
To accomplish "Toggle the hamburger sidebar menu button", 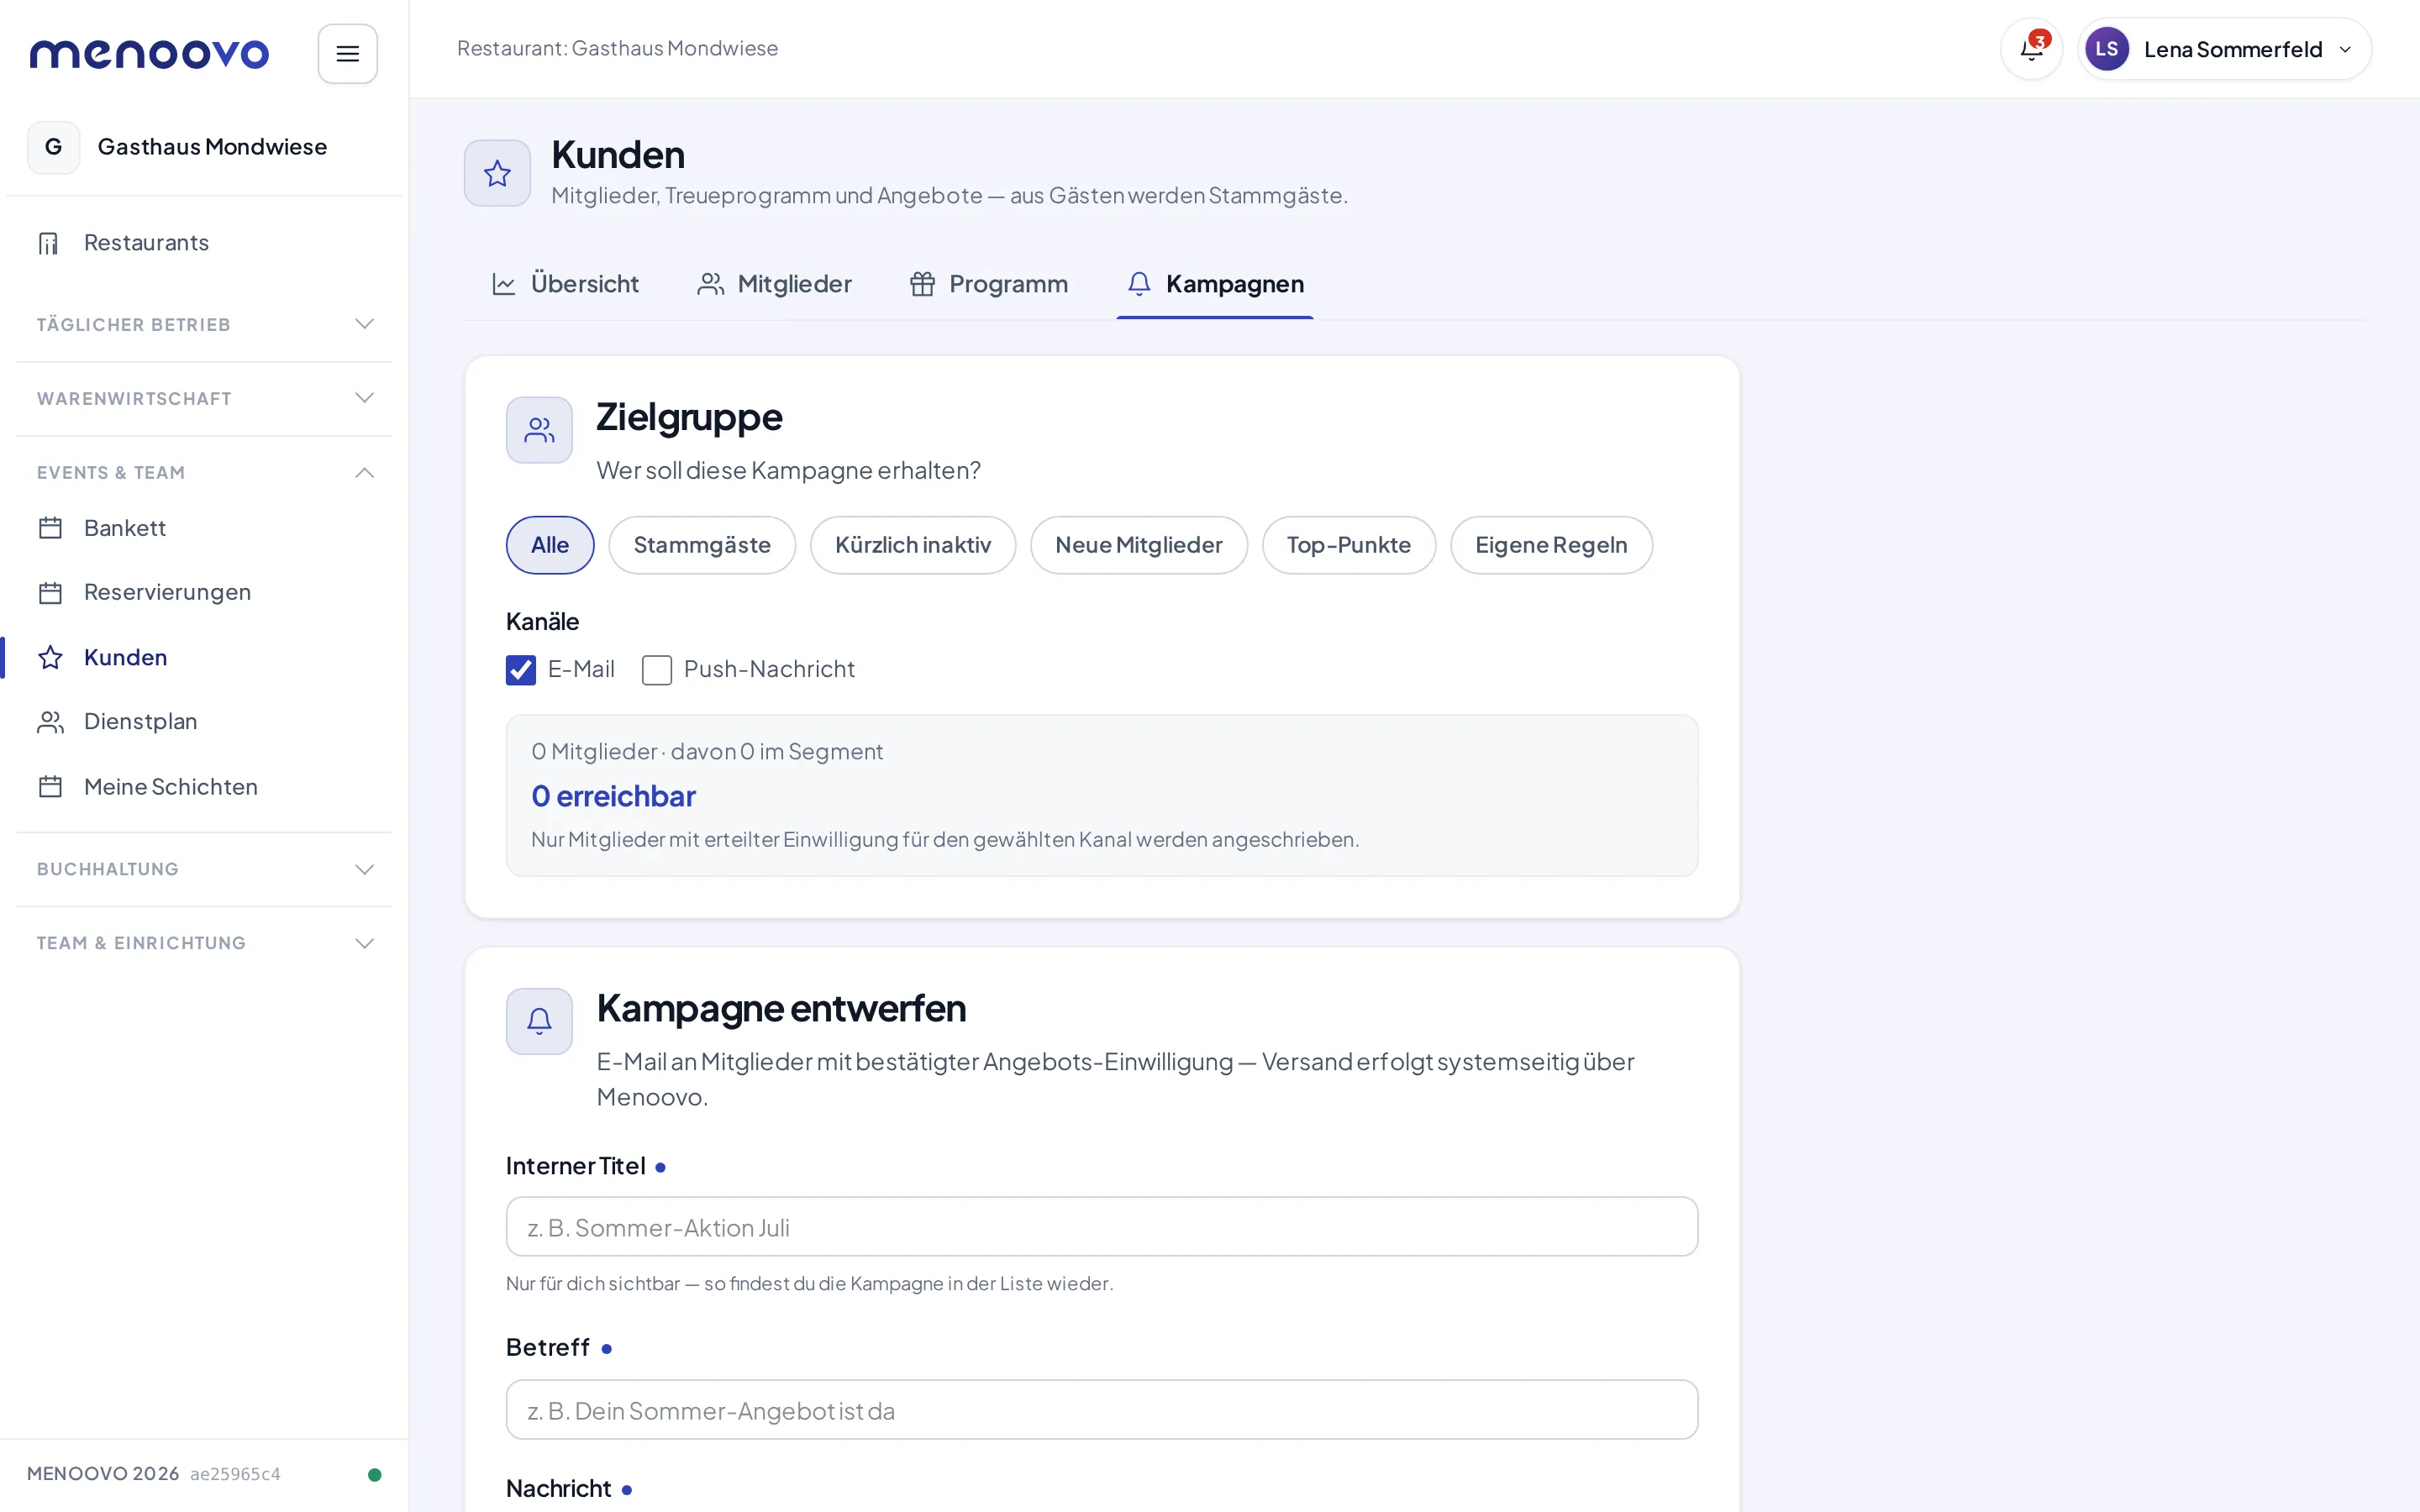I will coord(347,54).
